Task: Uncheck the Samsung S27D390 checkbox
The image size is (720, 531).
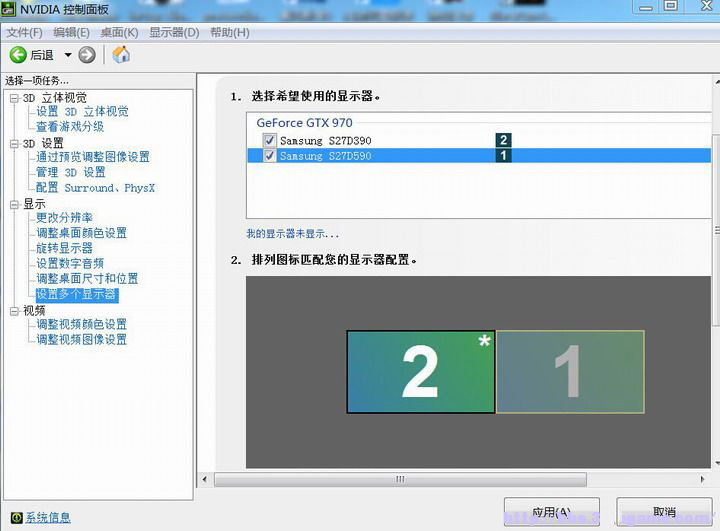Action: click(270, 140)
